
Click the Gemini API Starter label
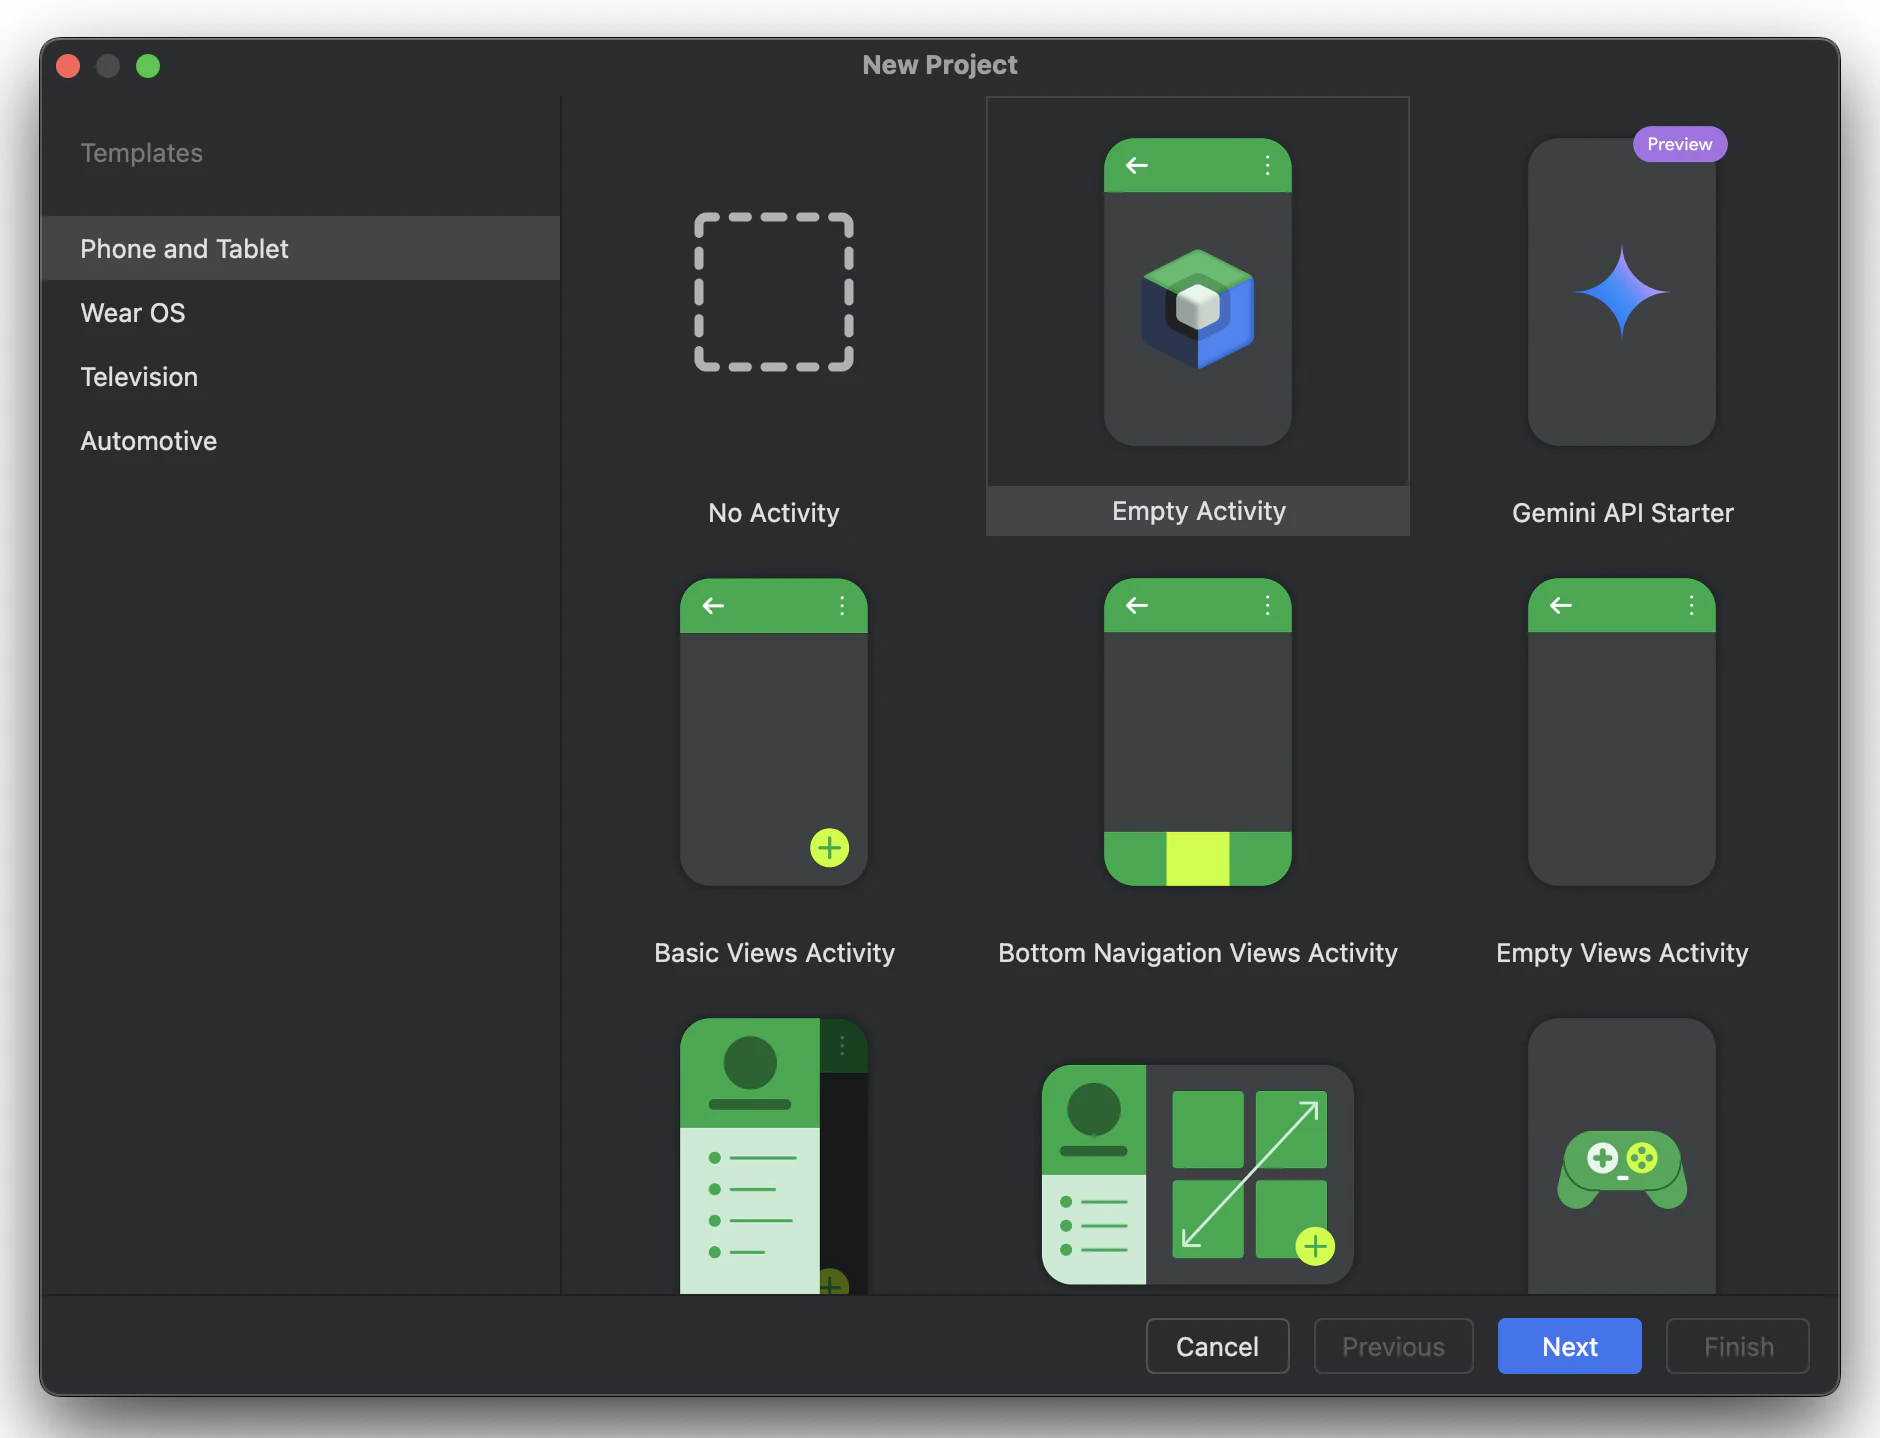coord(1622,513)
